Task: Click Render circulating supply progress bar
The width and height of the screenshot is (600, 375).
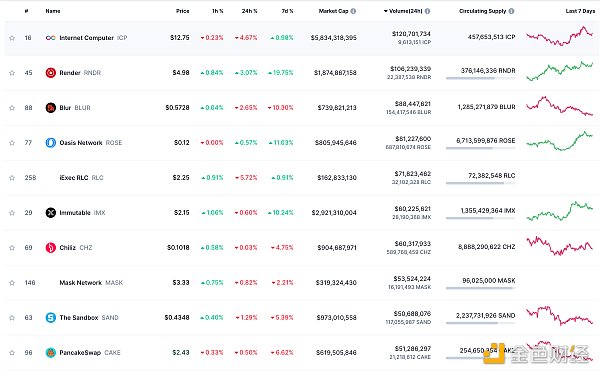Action: click(x=481, y=78)
